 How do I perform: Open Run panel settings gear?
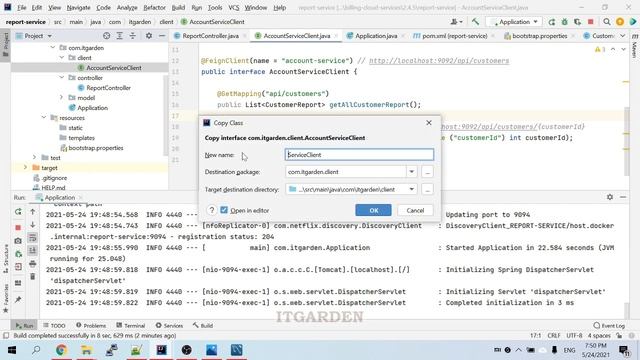pos(610,197)
